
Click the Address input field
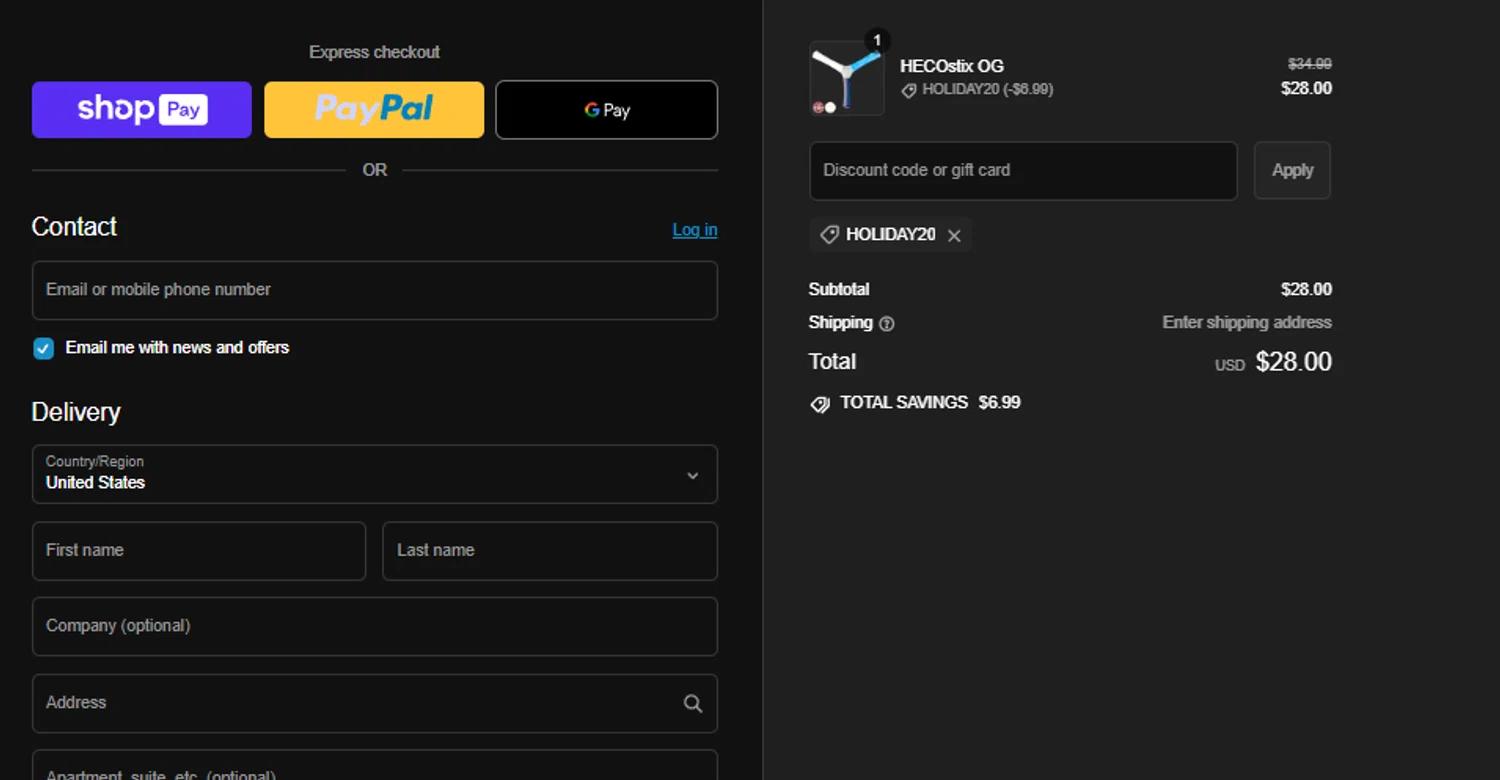[355, 703]
